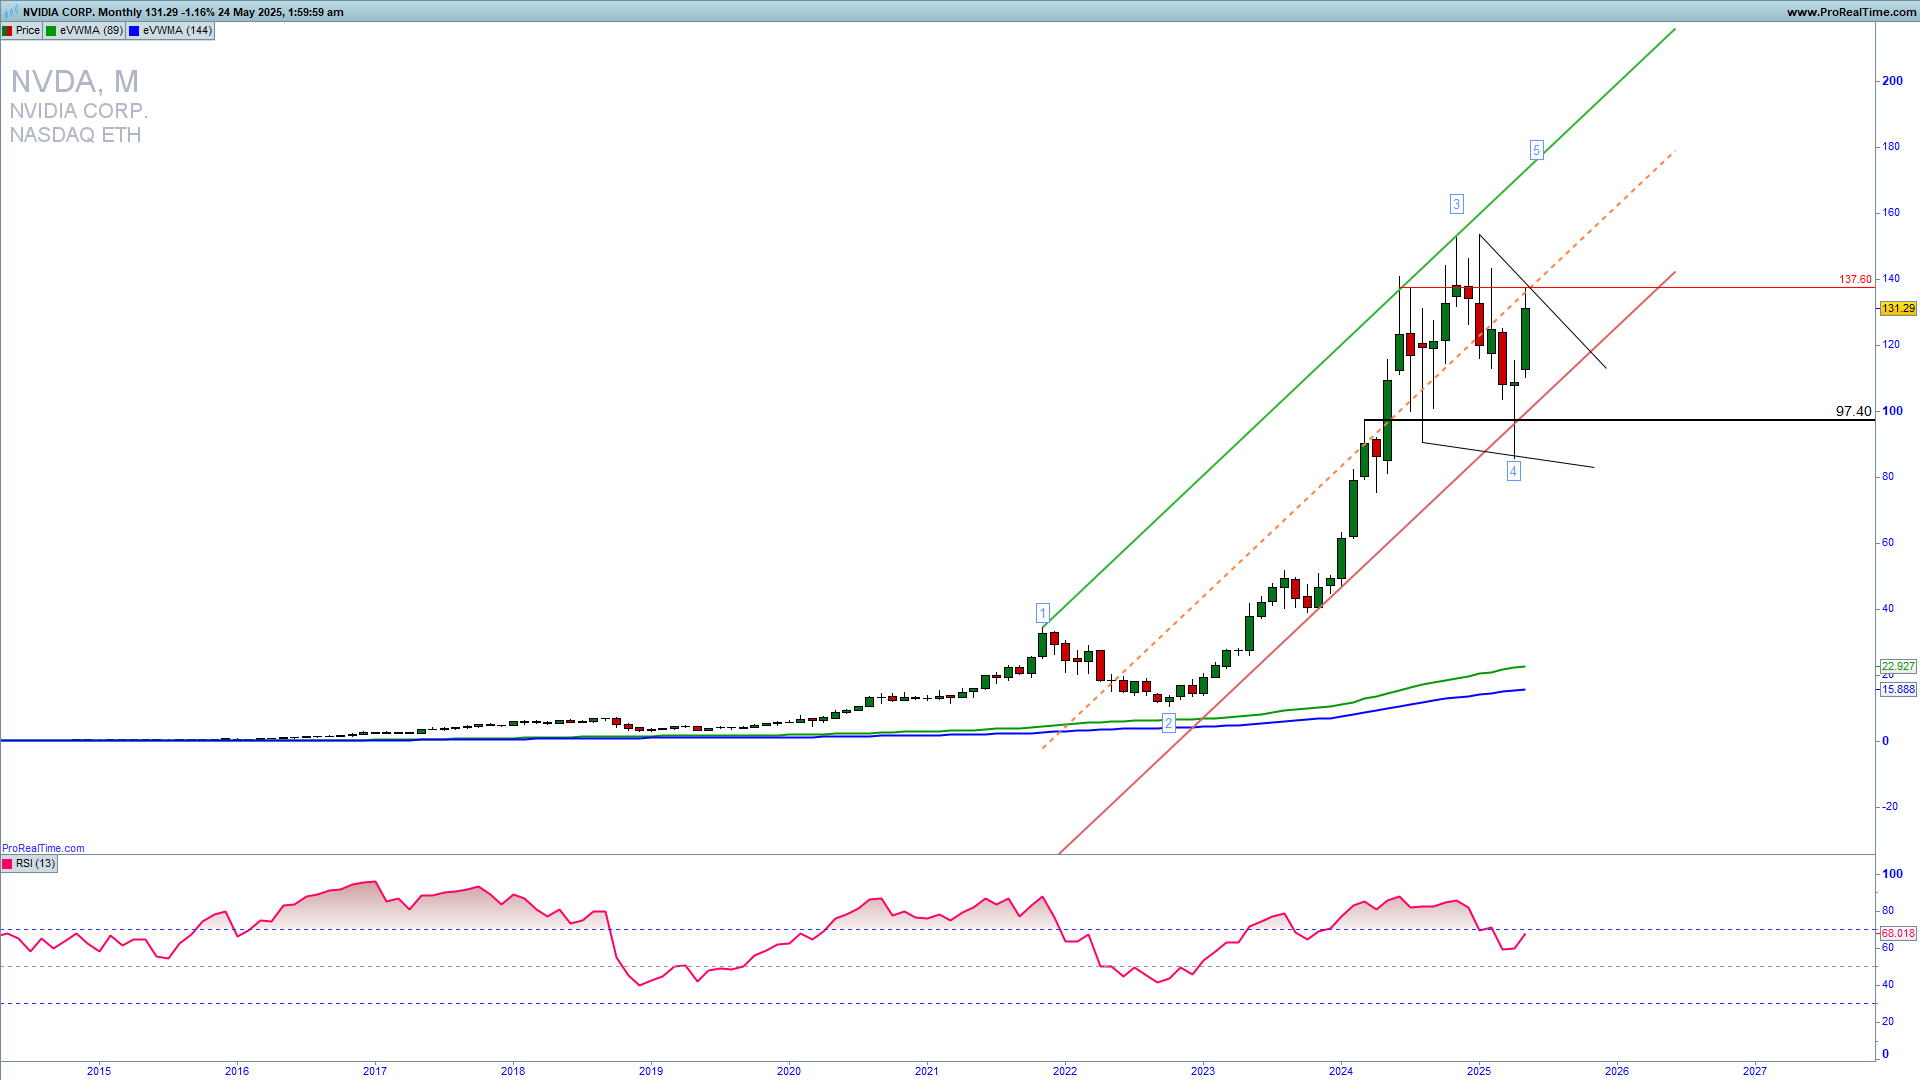Click the ProRealTime.com link above RSI panel
This screenshot has height=1080, width=1920.
[x=43, y=848]
